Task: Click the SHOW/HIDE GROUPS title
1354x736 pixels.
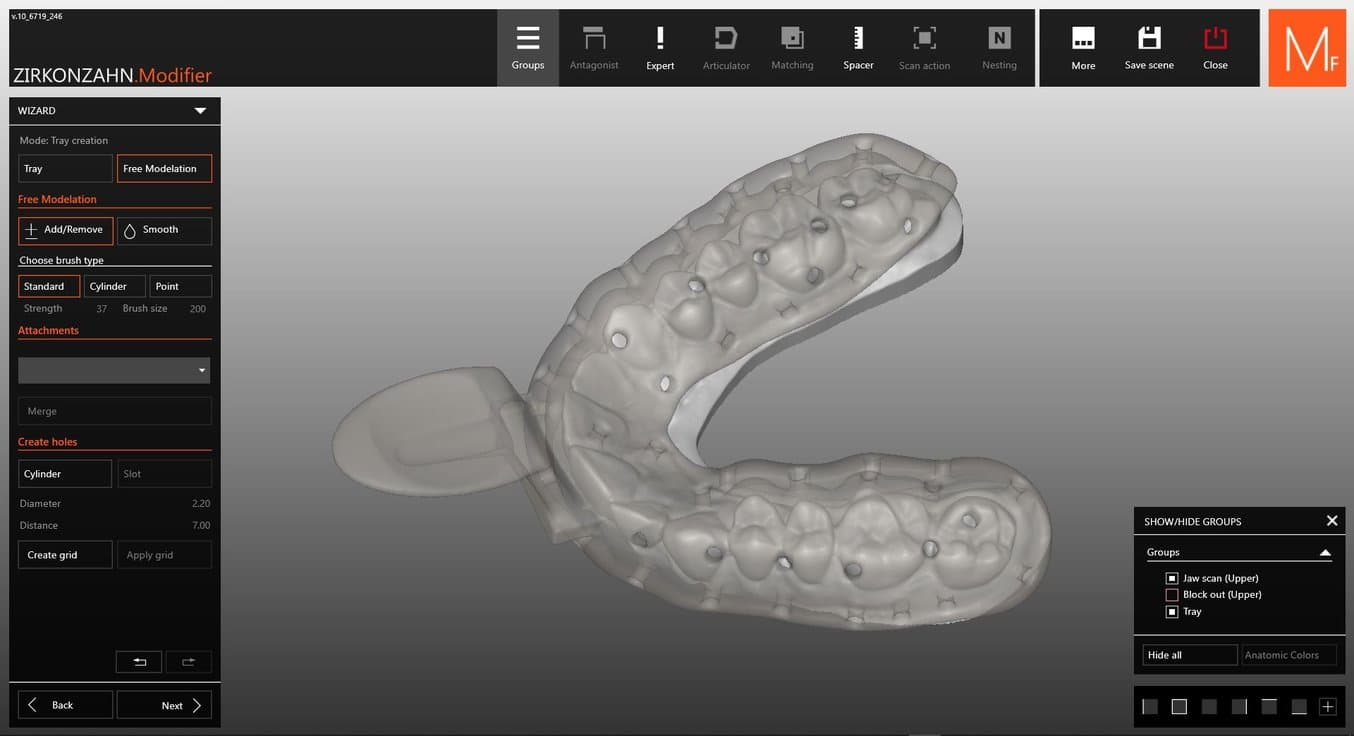Action: point(1193,522)
